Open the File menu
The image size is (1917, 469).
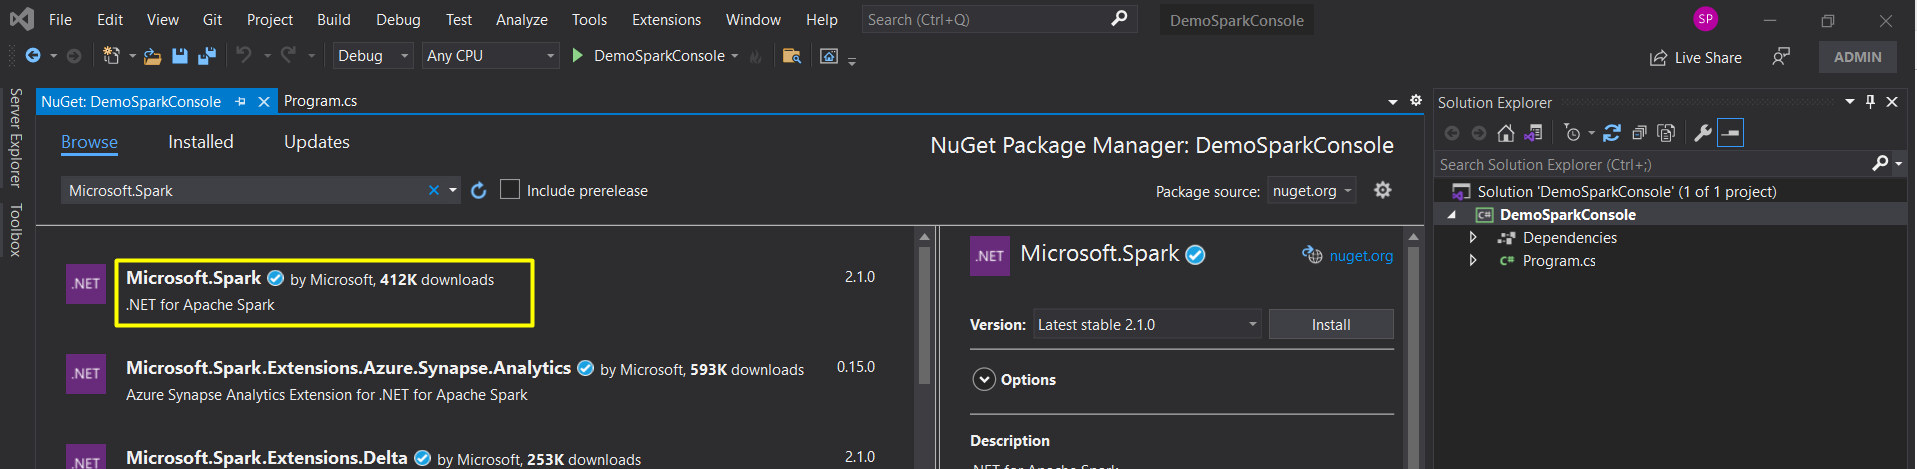[60, 19]
